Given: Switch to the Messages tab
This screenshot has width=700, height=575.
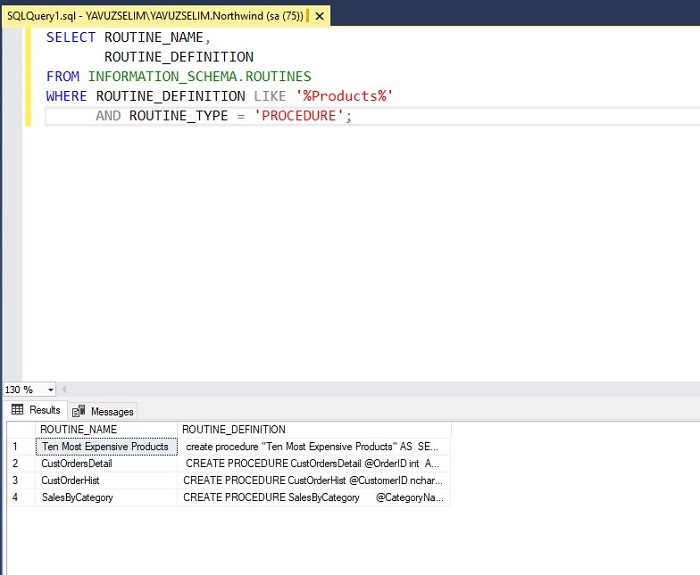Looking at the screenshot, I should point(103,411).
